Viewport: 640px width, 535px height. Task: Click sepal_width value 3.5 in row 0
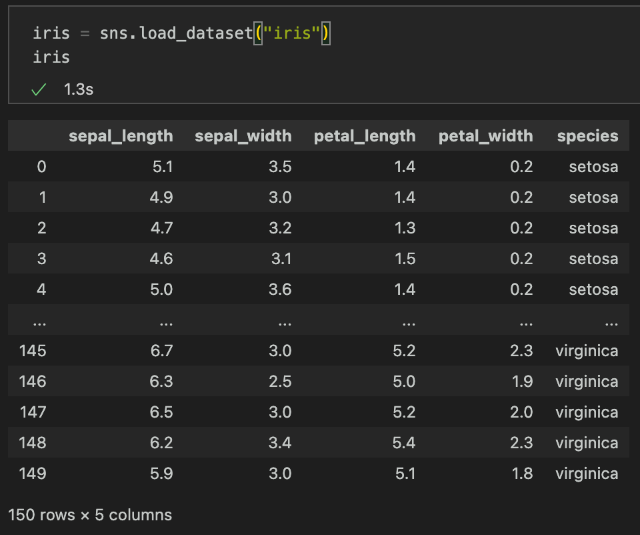click(280, 166)
